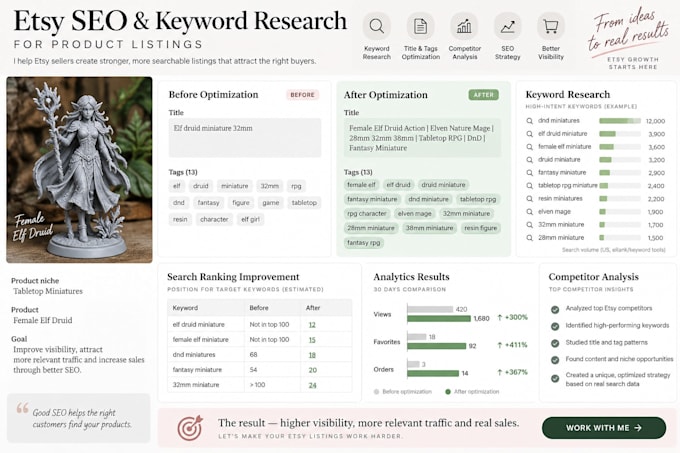Click the '12,000' search volume value
Viewport: 680px width, 453px height.
tap(655, 121)
